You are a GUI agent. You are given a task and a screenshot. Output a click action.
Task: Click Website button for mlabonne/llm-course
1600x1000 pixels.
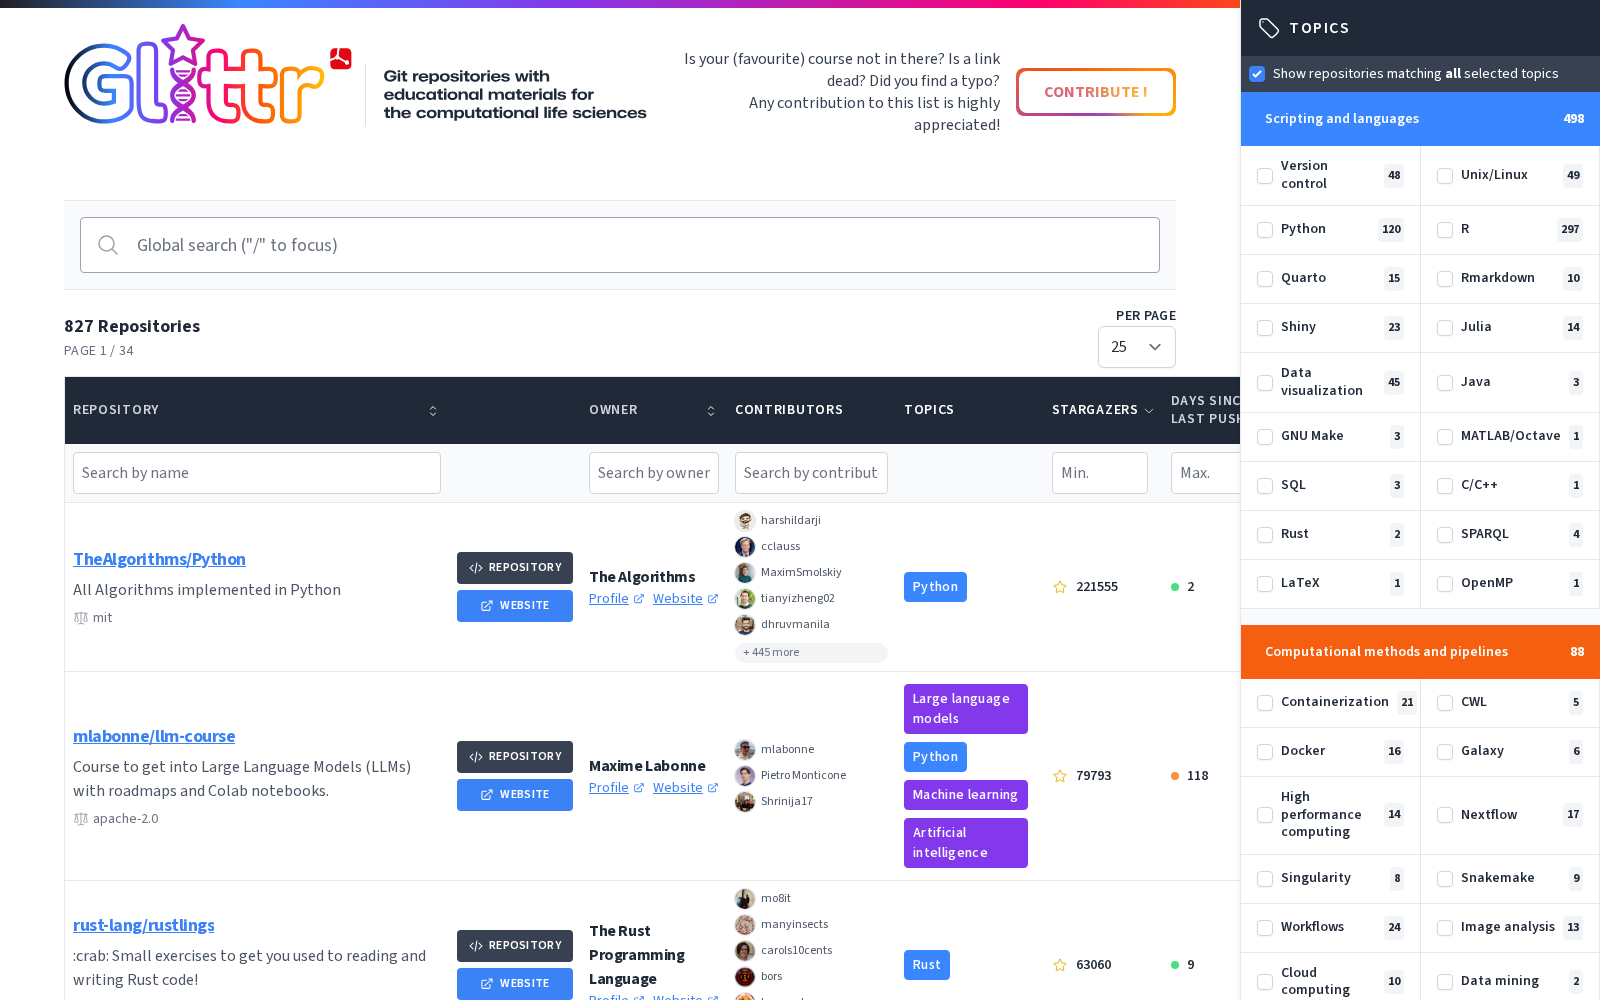click(515, 795)
